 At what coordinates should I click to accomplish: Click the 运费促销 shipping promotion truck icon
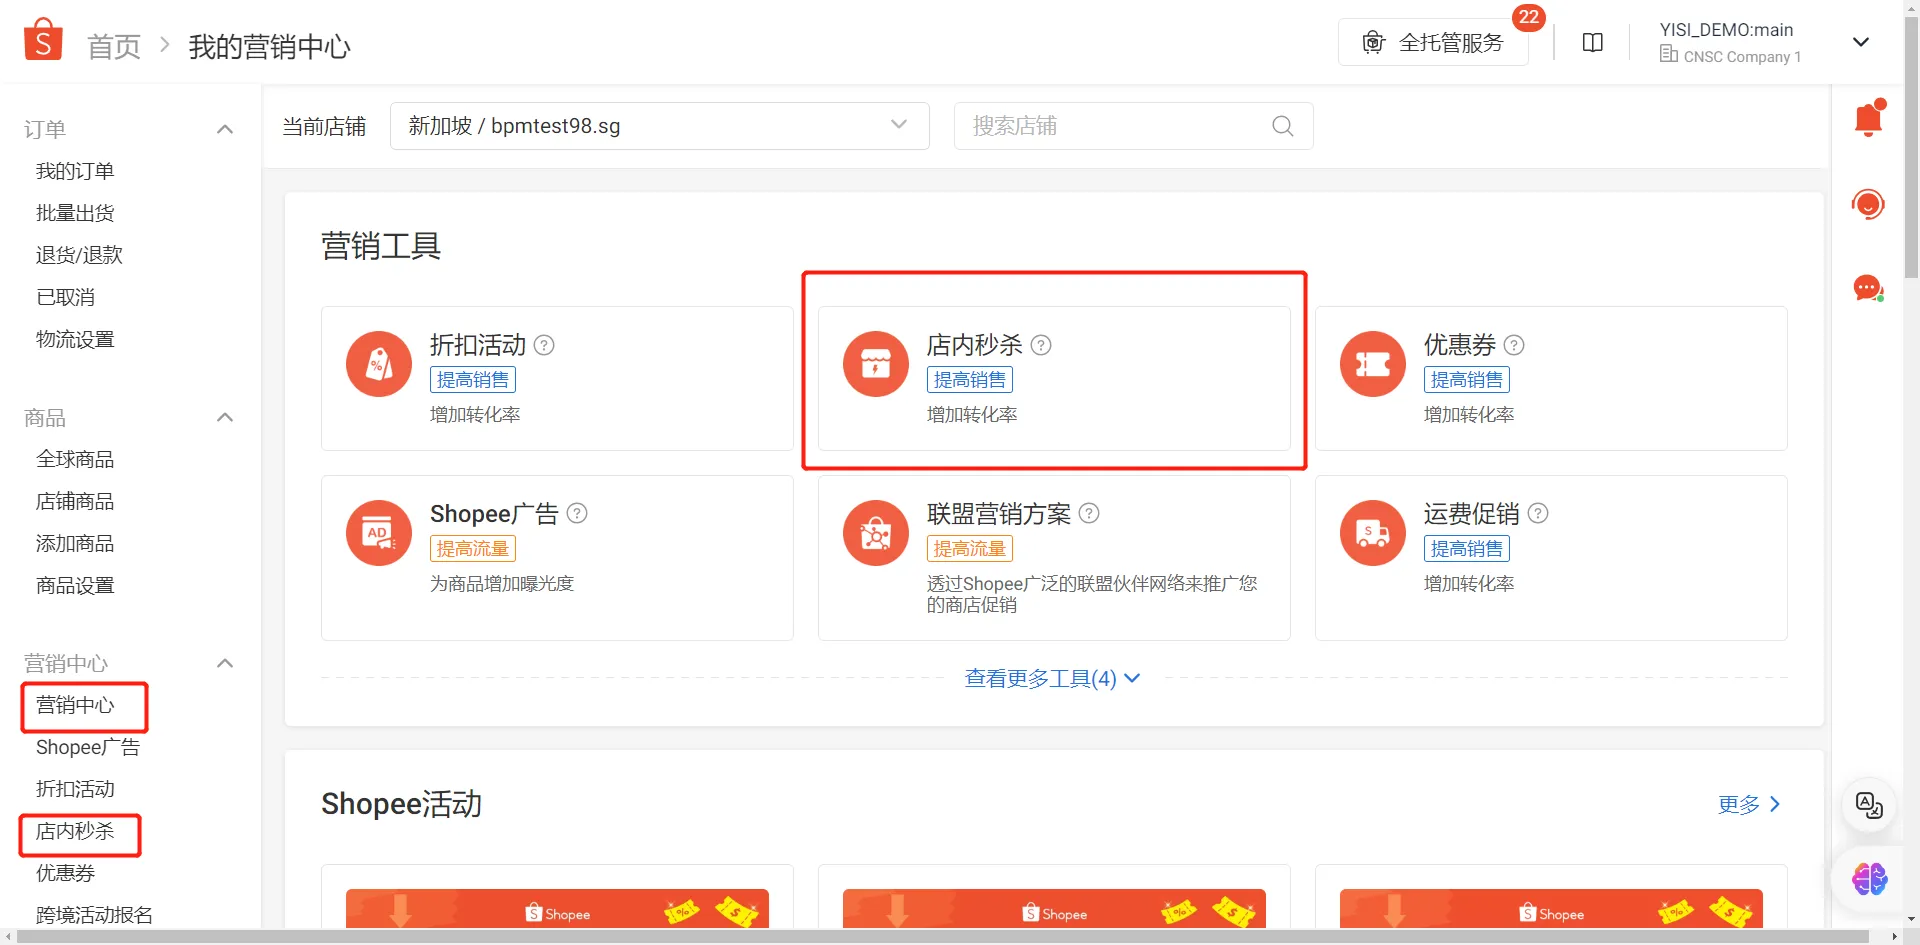pyautogui.click(x=1371, y=533)
